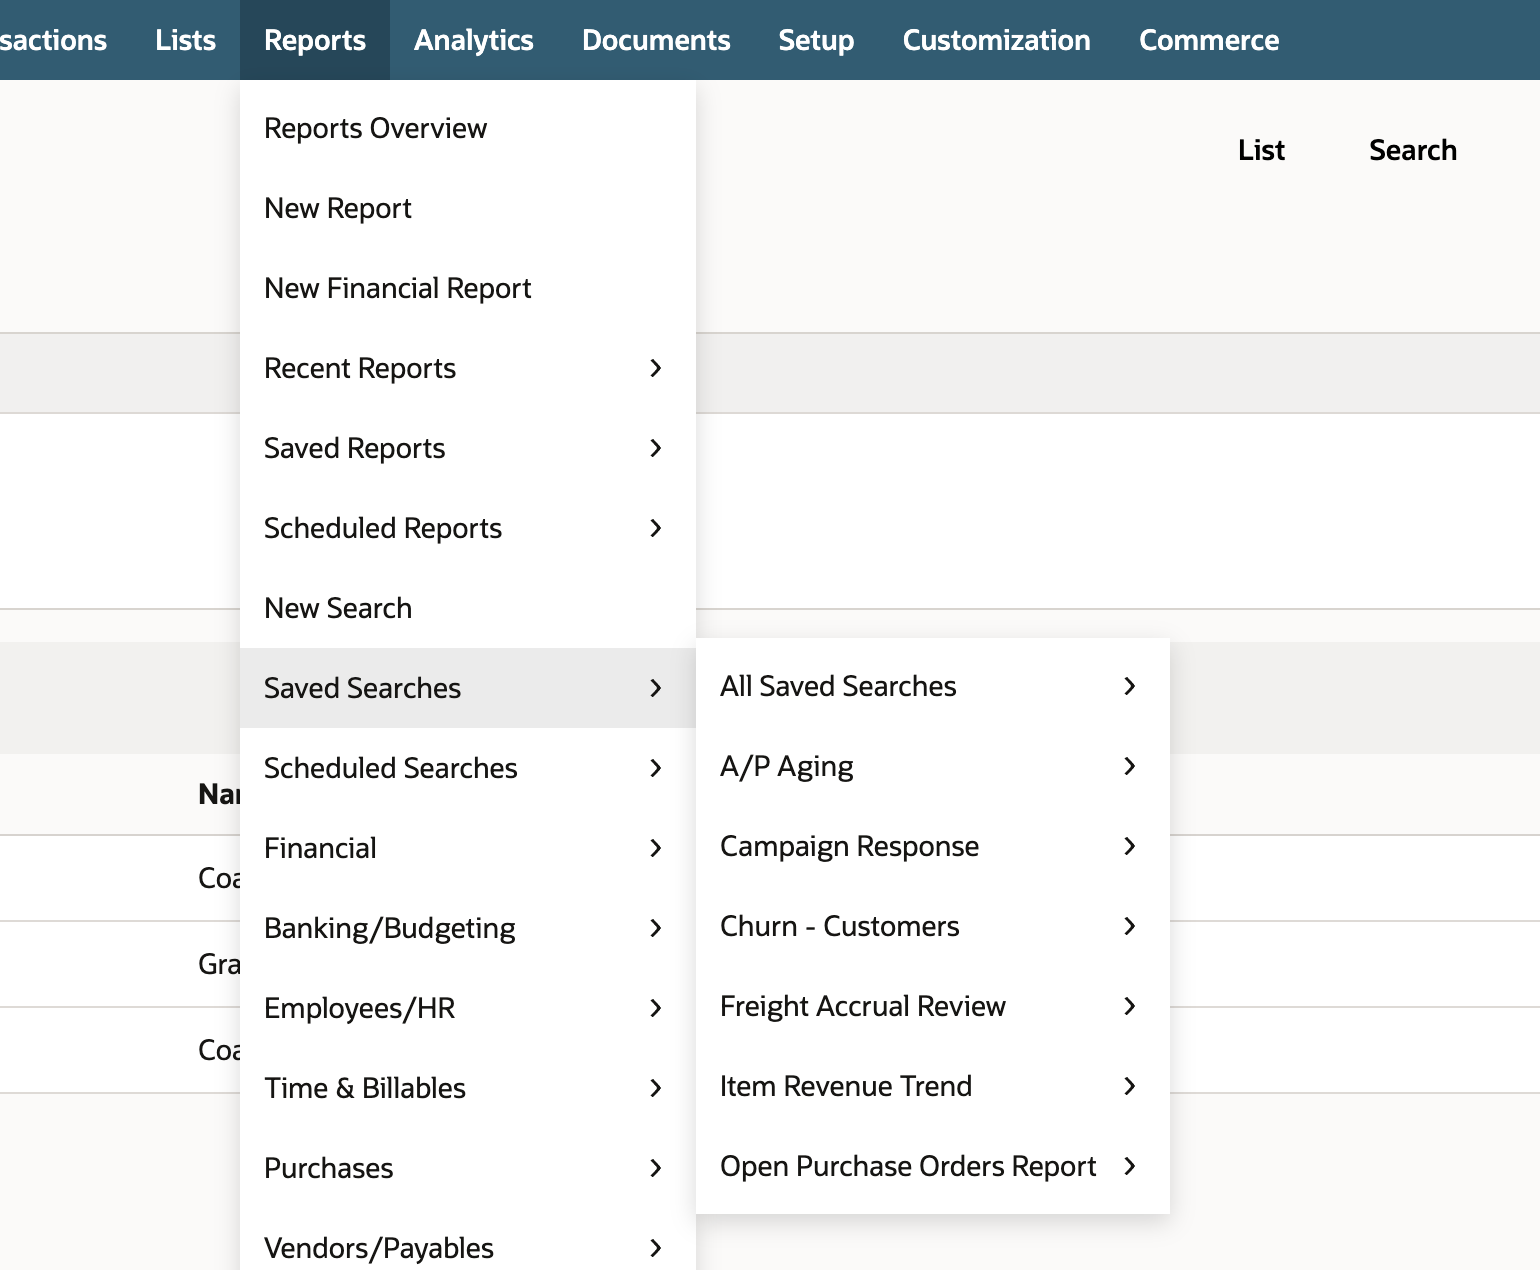
Task: Expand the A/P Aging chevron
Action: [x=1130, y=766]
